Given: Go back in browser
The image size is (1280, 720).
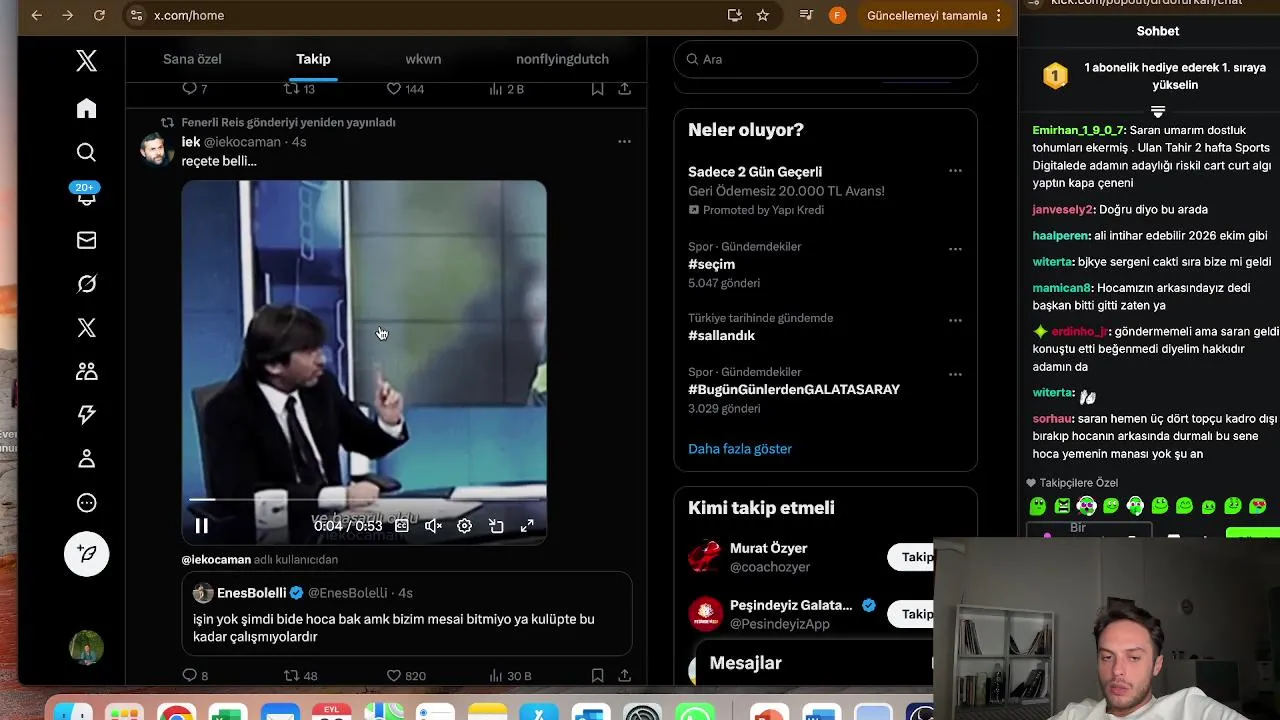Looking at the screenshot, I should coord(36,15).
